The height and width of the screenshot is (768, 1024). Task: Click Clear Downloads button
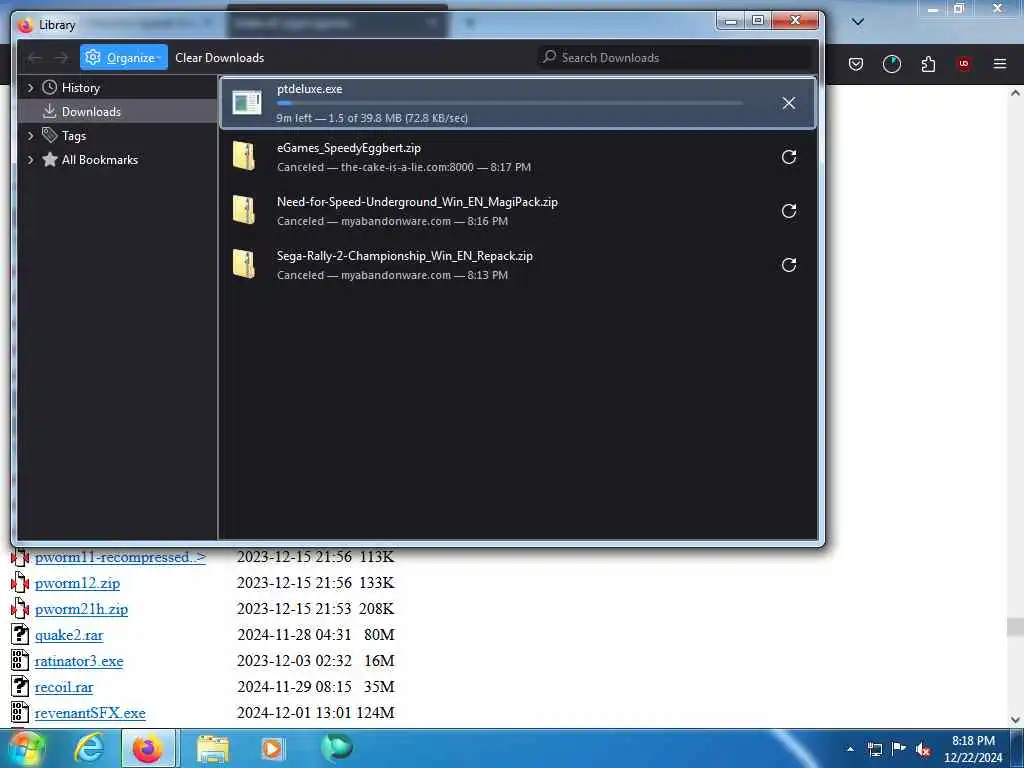click(219, 57)
